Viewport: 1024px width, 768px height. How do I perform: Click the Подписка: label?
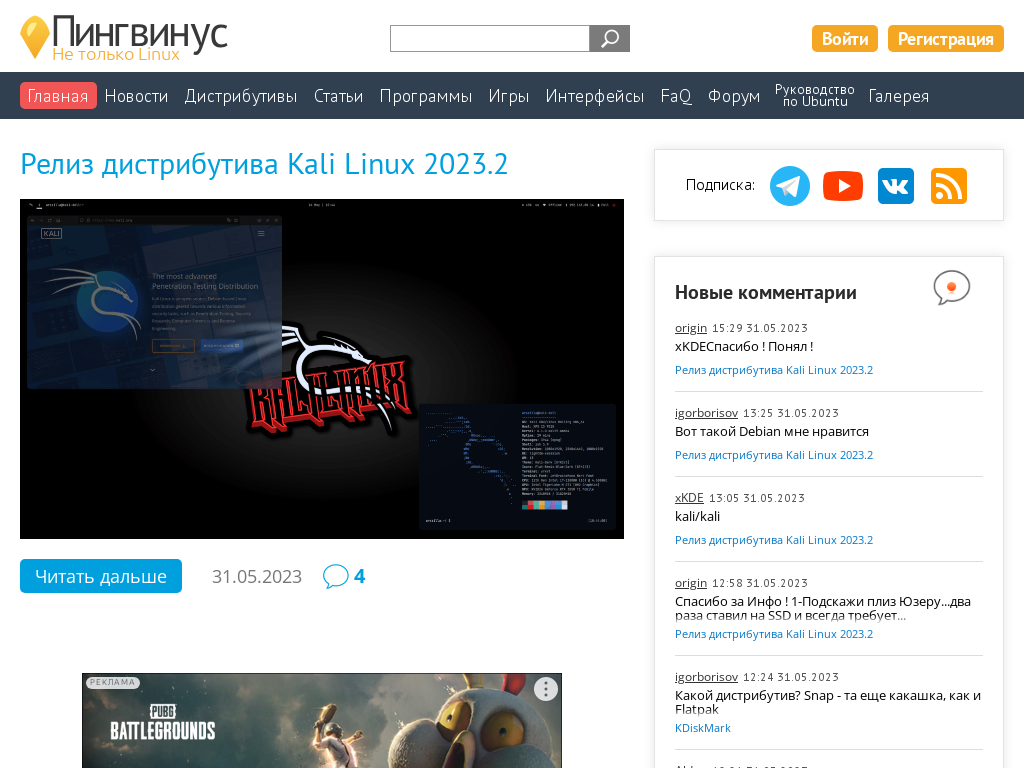click(x=720, y=185)
